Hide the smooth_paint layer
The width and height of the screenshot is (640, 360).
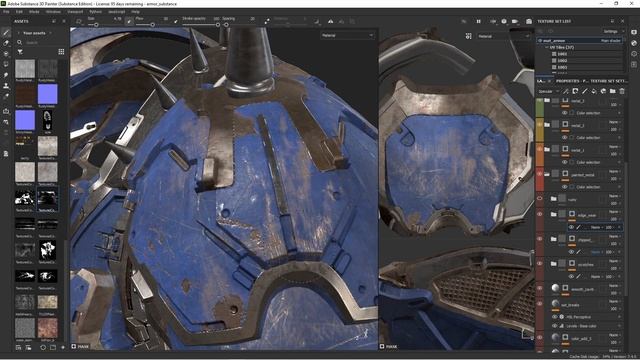click(540, 288)
